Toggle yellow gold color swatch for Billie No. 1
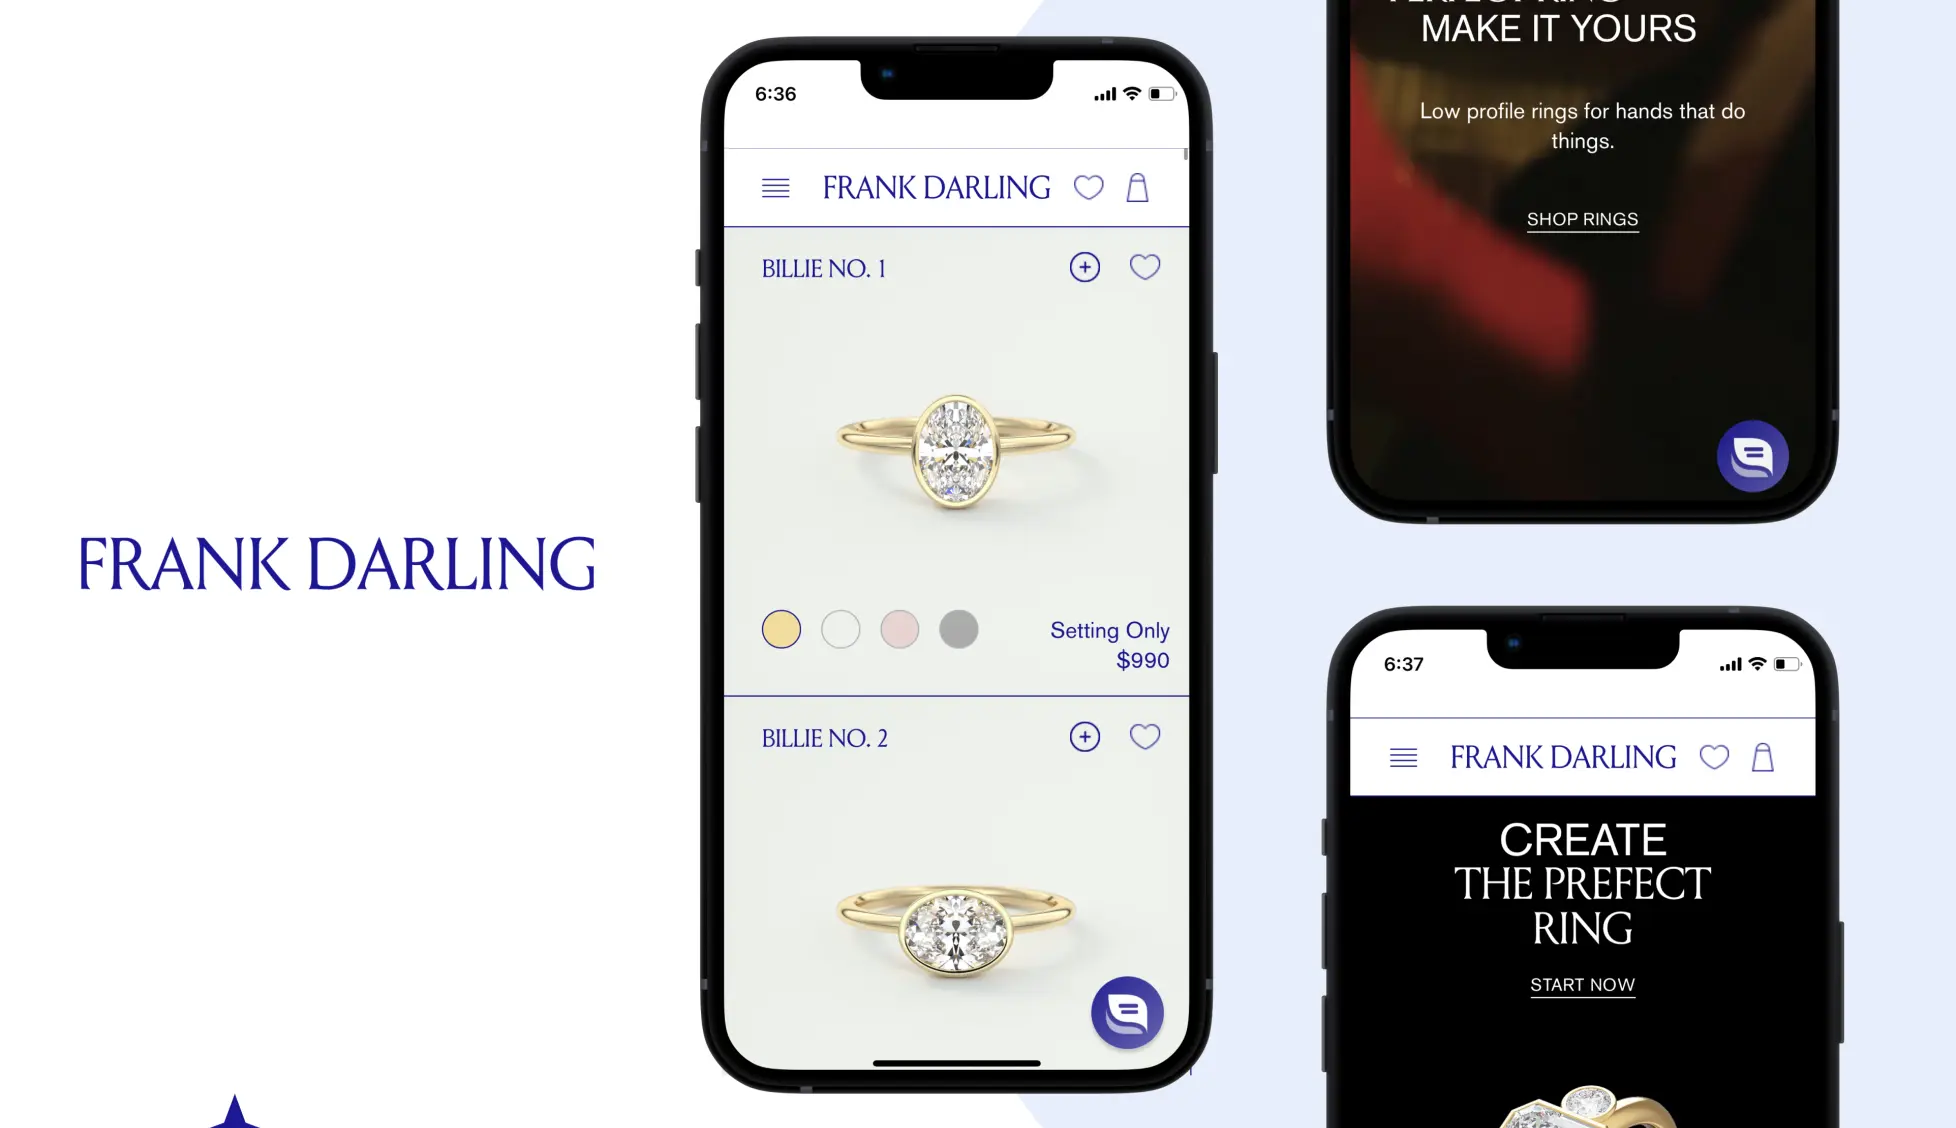 (x=781, y=628)
